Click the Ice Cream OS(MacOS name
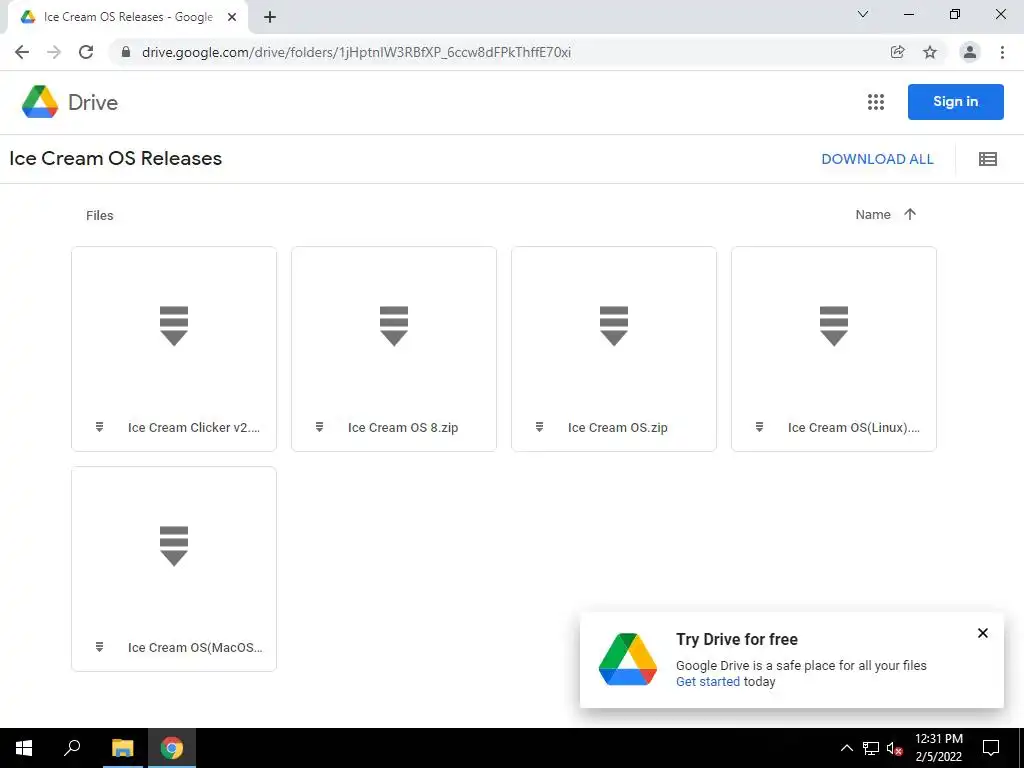The width and height of the screenshot is (1024, 768). [x=195, y=648]
